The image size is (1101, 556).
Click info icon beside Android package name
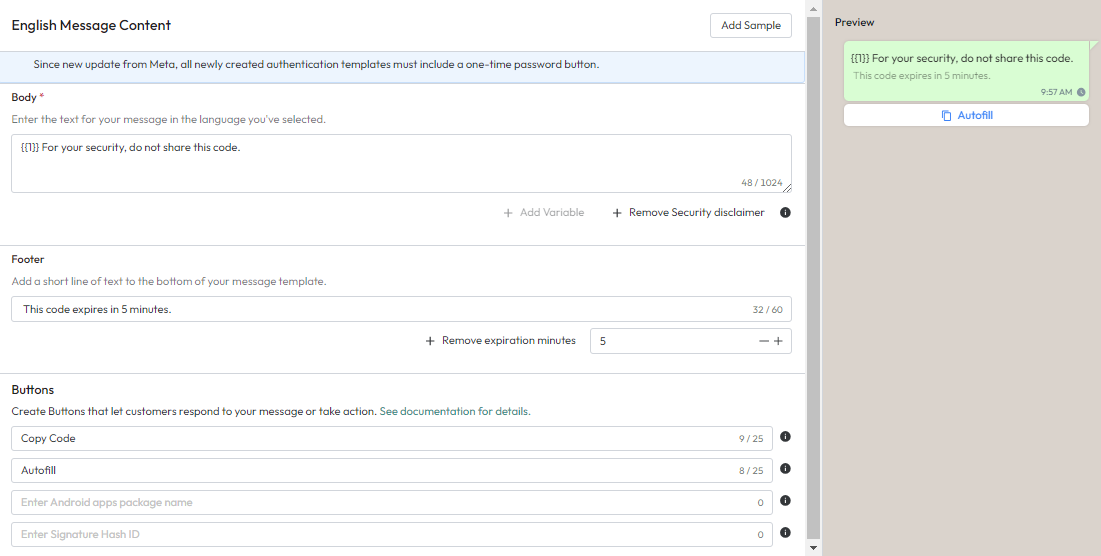(x=785, y=501)
